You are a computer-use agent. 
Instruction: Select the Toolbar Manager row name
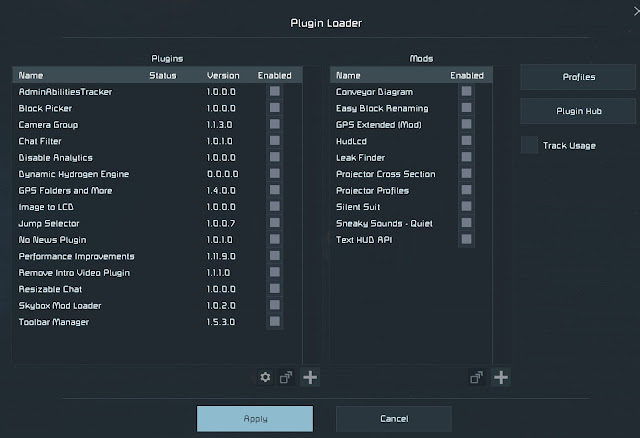click(x=53, y=322)
